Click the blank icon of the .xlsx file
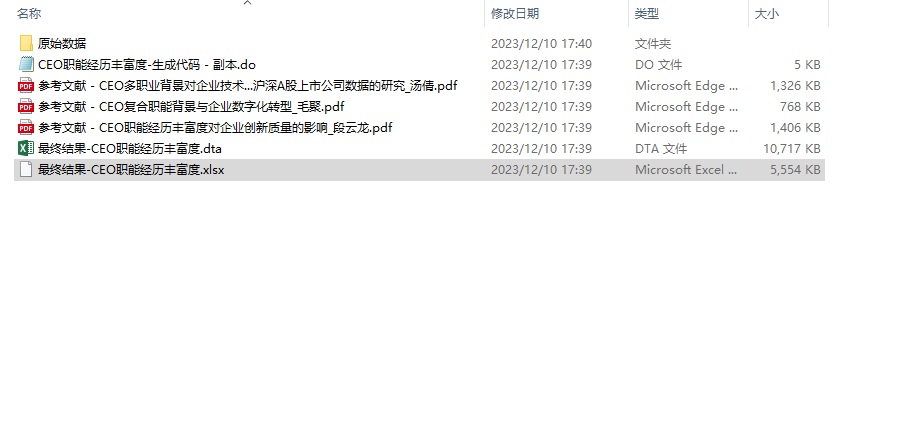Screen dimensions: 902x435 (x=26, y=170)
